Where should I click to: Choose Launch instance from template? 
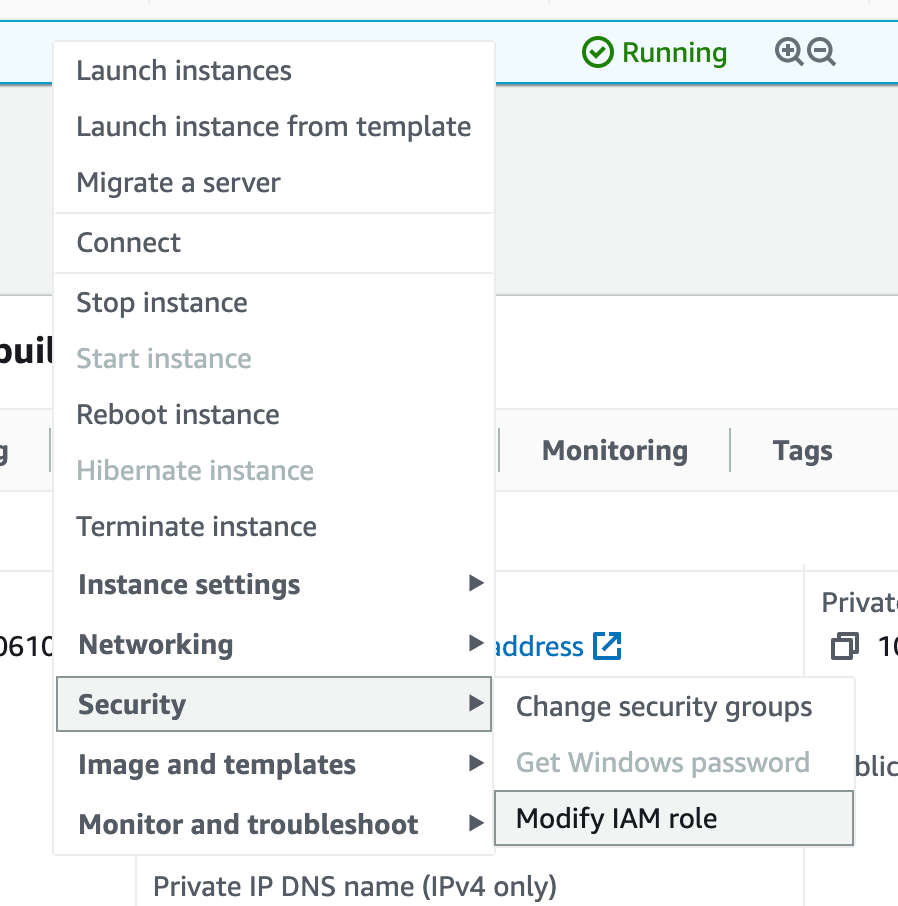coord(274,127)
